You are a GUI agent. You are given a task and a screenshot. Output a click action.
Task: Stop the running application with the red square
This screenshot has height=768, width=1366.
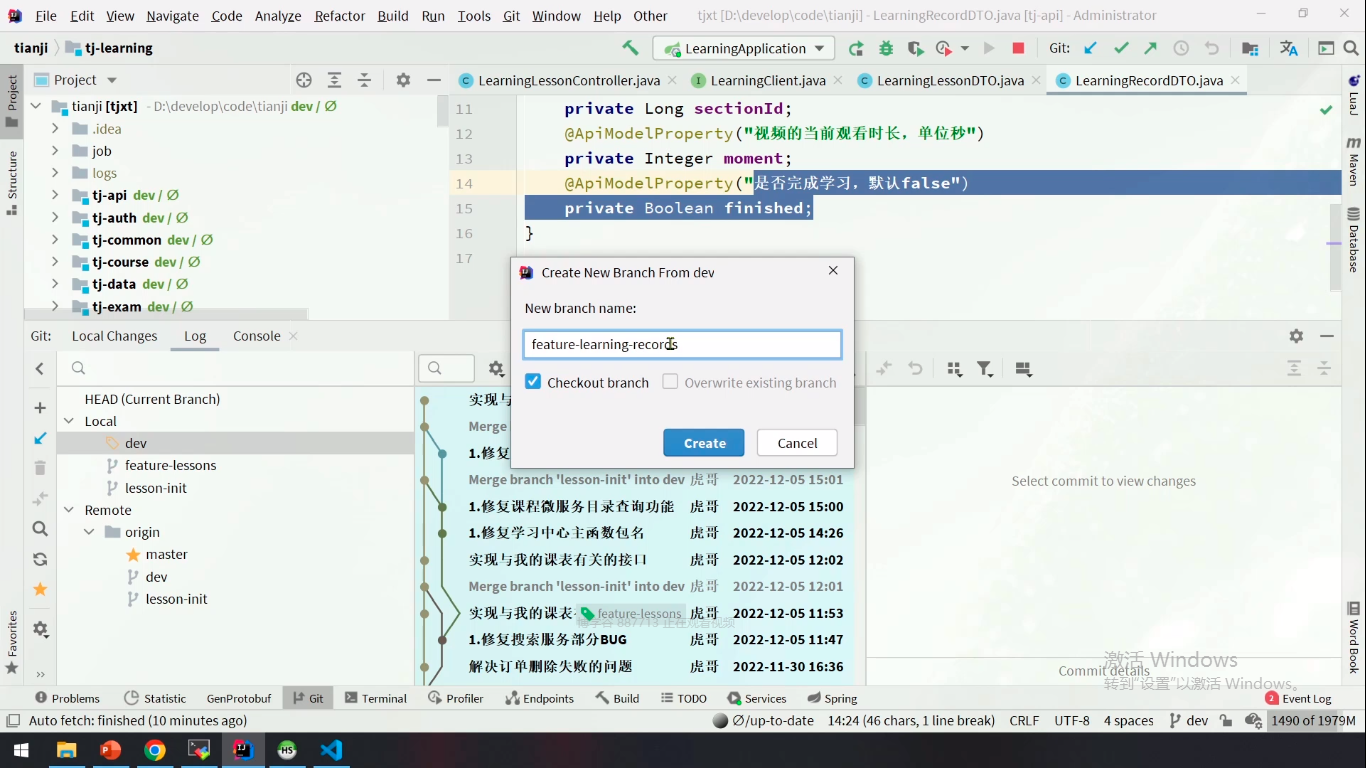[x=1018, y=48]
